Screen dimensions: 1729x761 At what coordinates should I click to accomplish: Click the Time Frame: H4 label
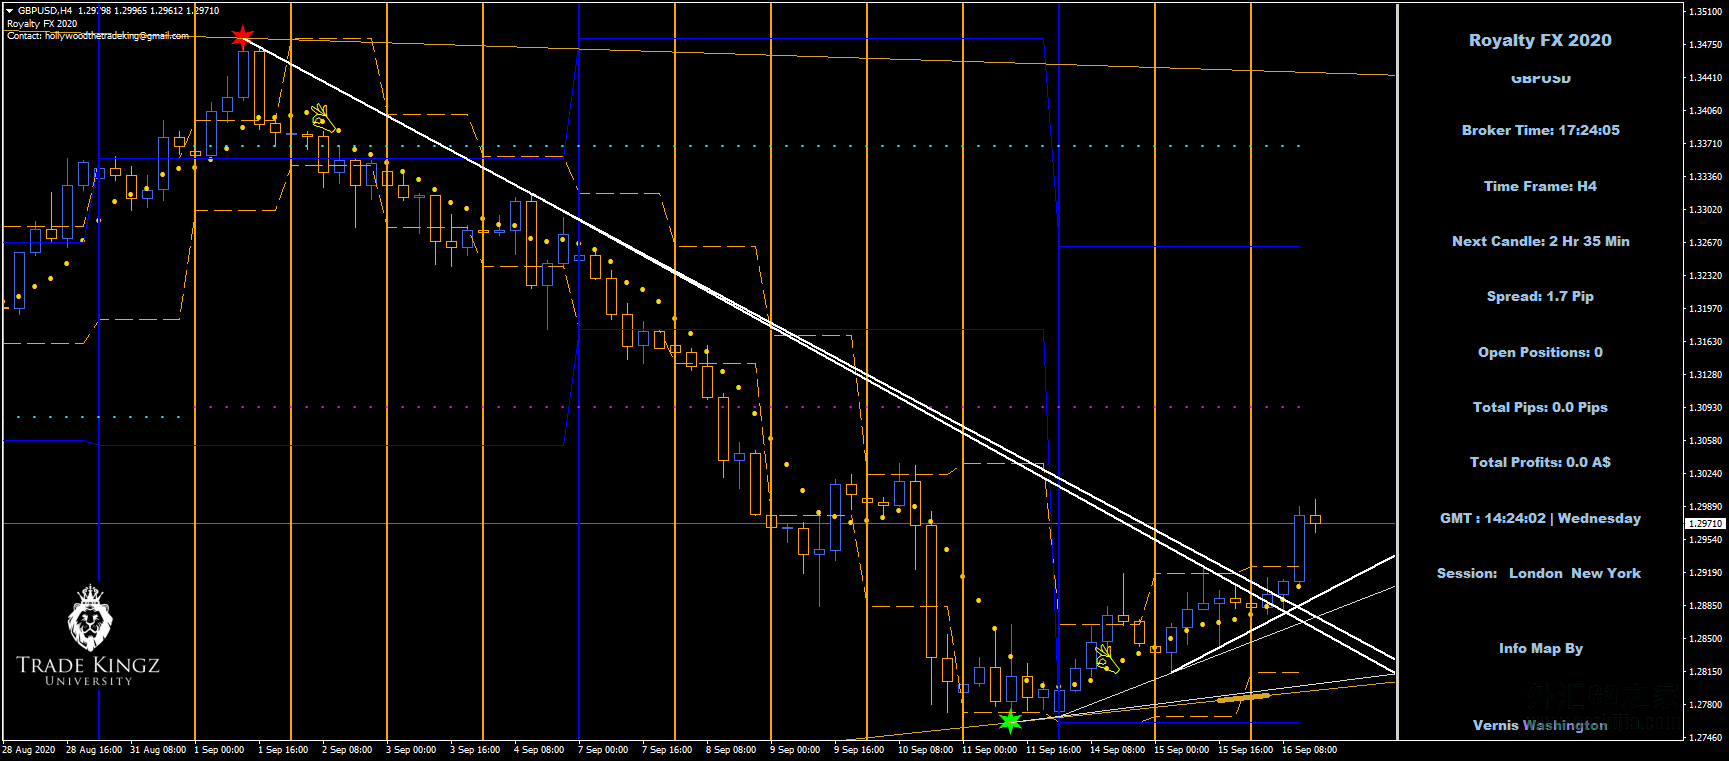click(x=1540, y=186)
